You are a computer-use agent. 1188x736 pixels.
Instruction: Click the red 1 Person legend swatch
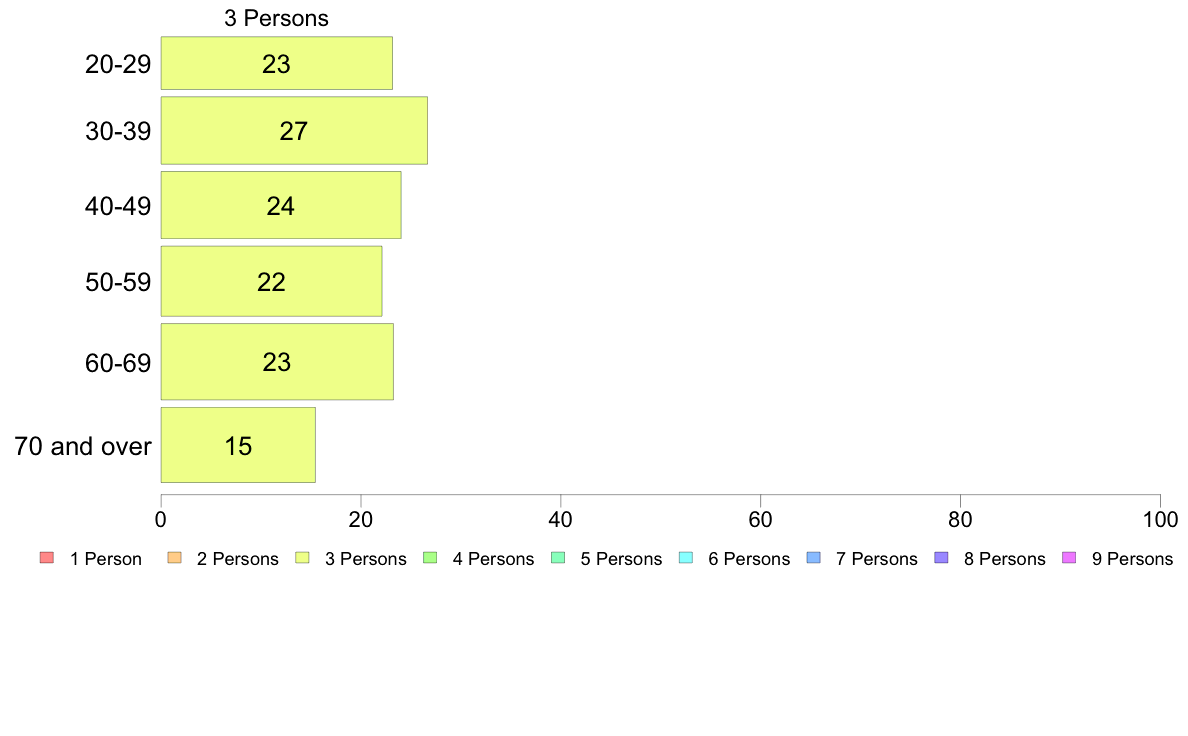(x=46, y=558)
